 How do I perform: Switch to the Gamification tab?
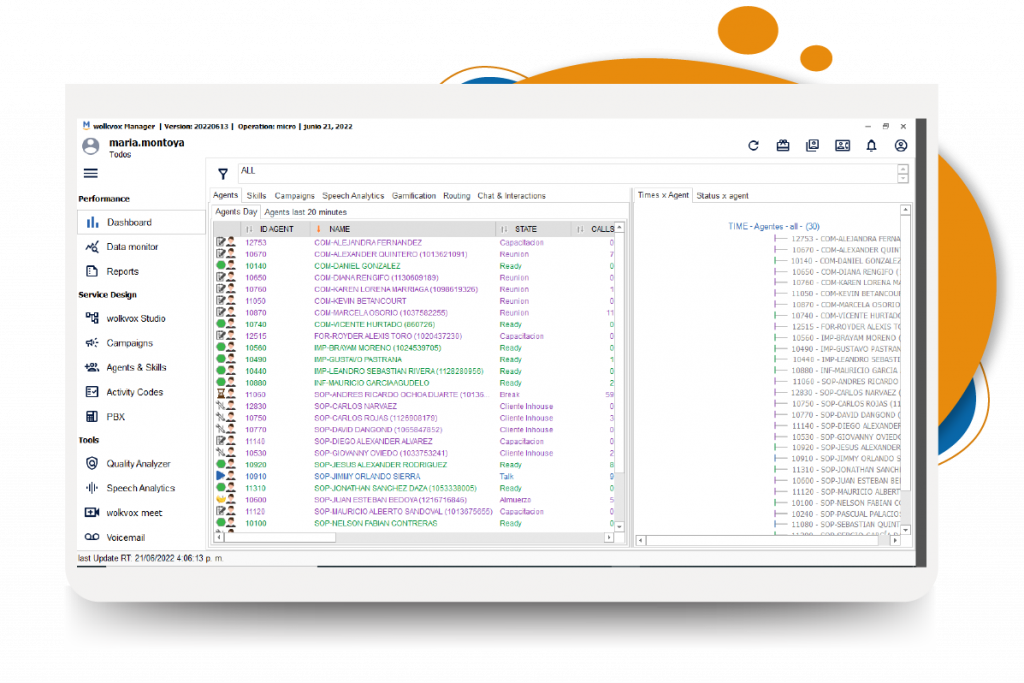414,196
